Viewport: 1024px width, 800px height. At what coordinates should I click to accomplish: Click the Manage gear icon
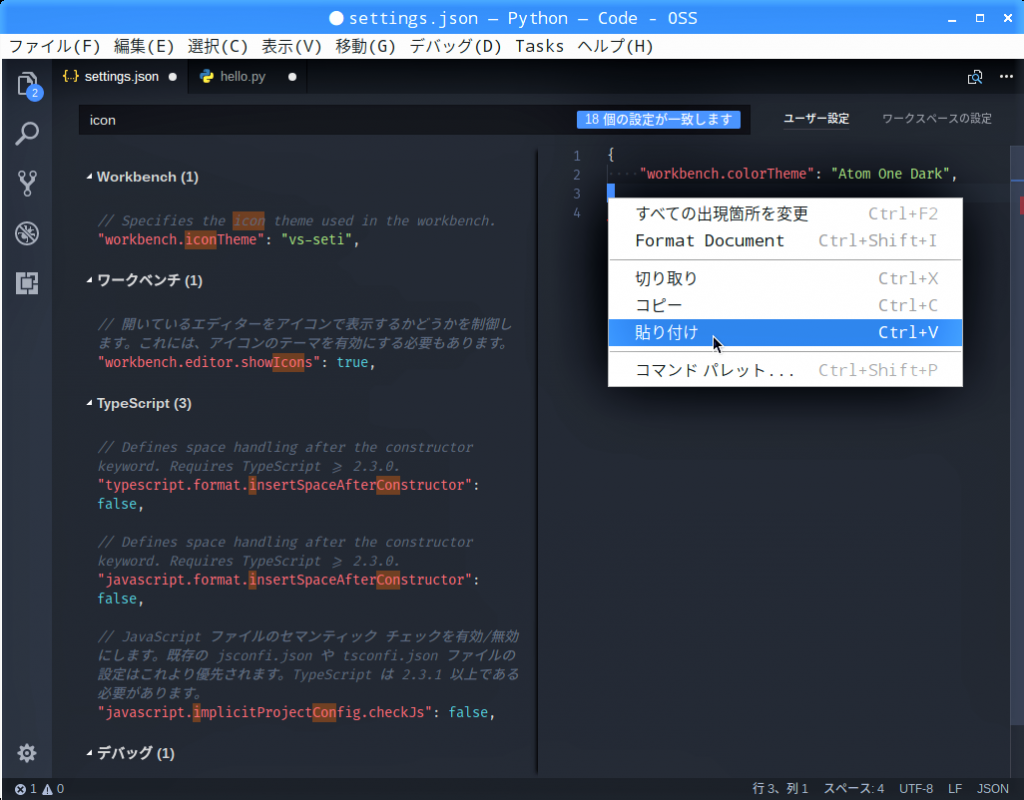(28, 753)
